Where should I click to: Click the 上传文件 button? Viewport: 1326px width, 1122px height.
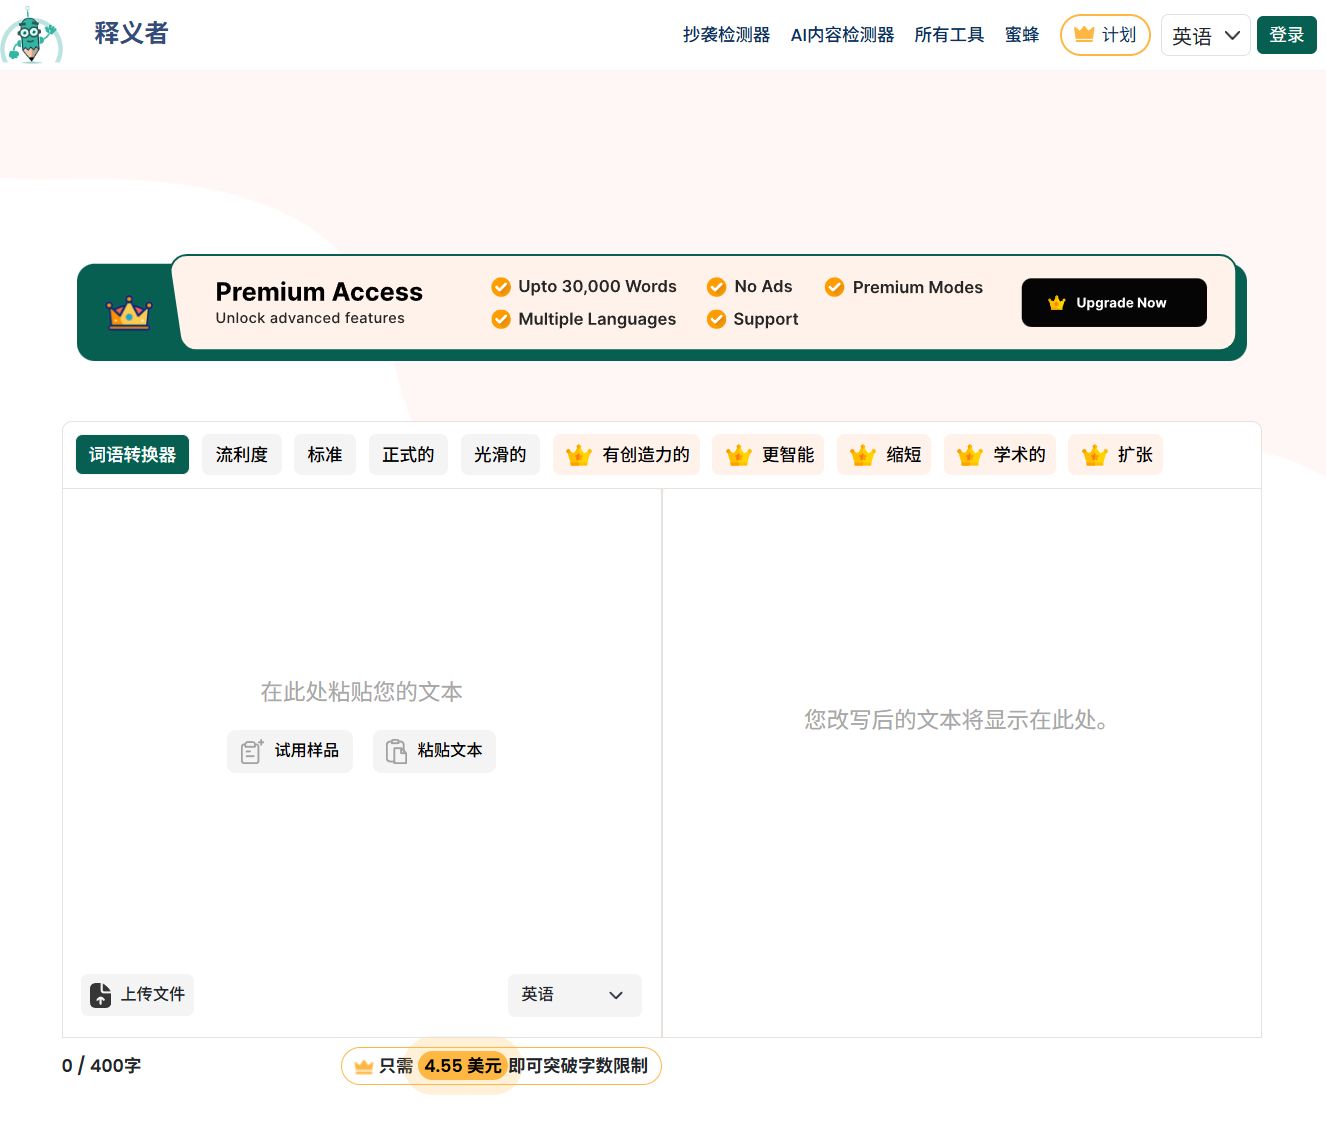tap(137, 995)
